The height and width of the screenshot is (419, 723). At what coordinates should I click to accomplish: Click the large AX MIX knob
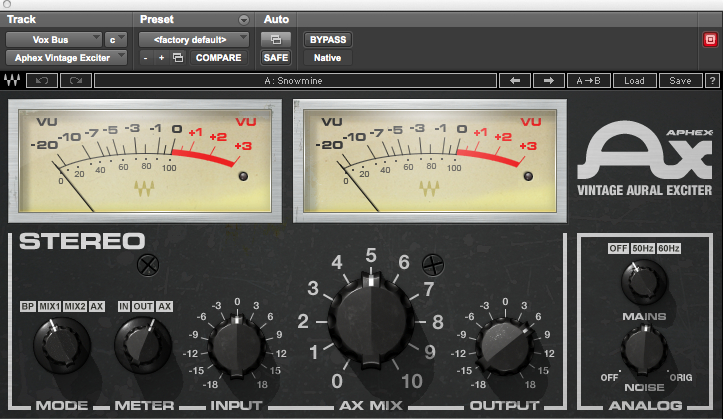[371, 320]
